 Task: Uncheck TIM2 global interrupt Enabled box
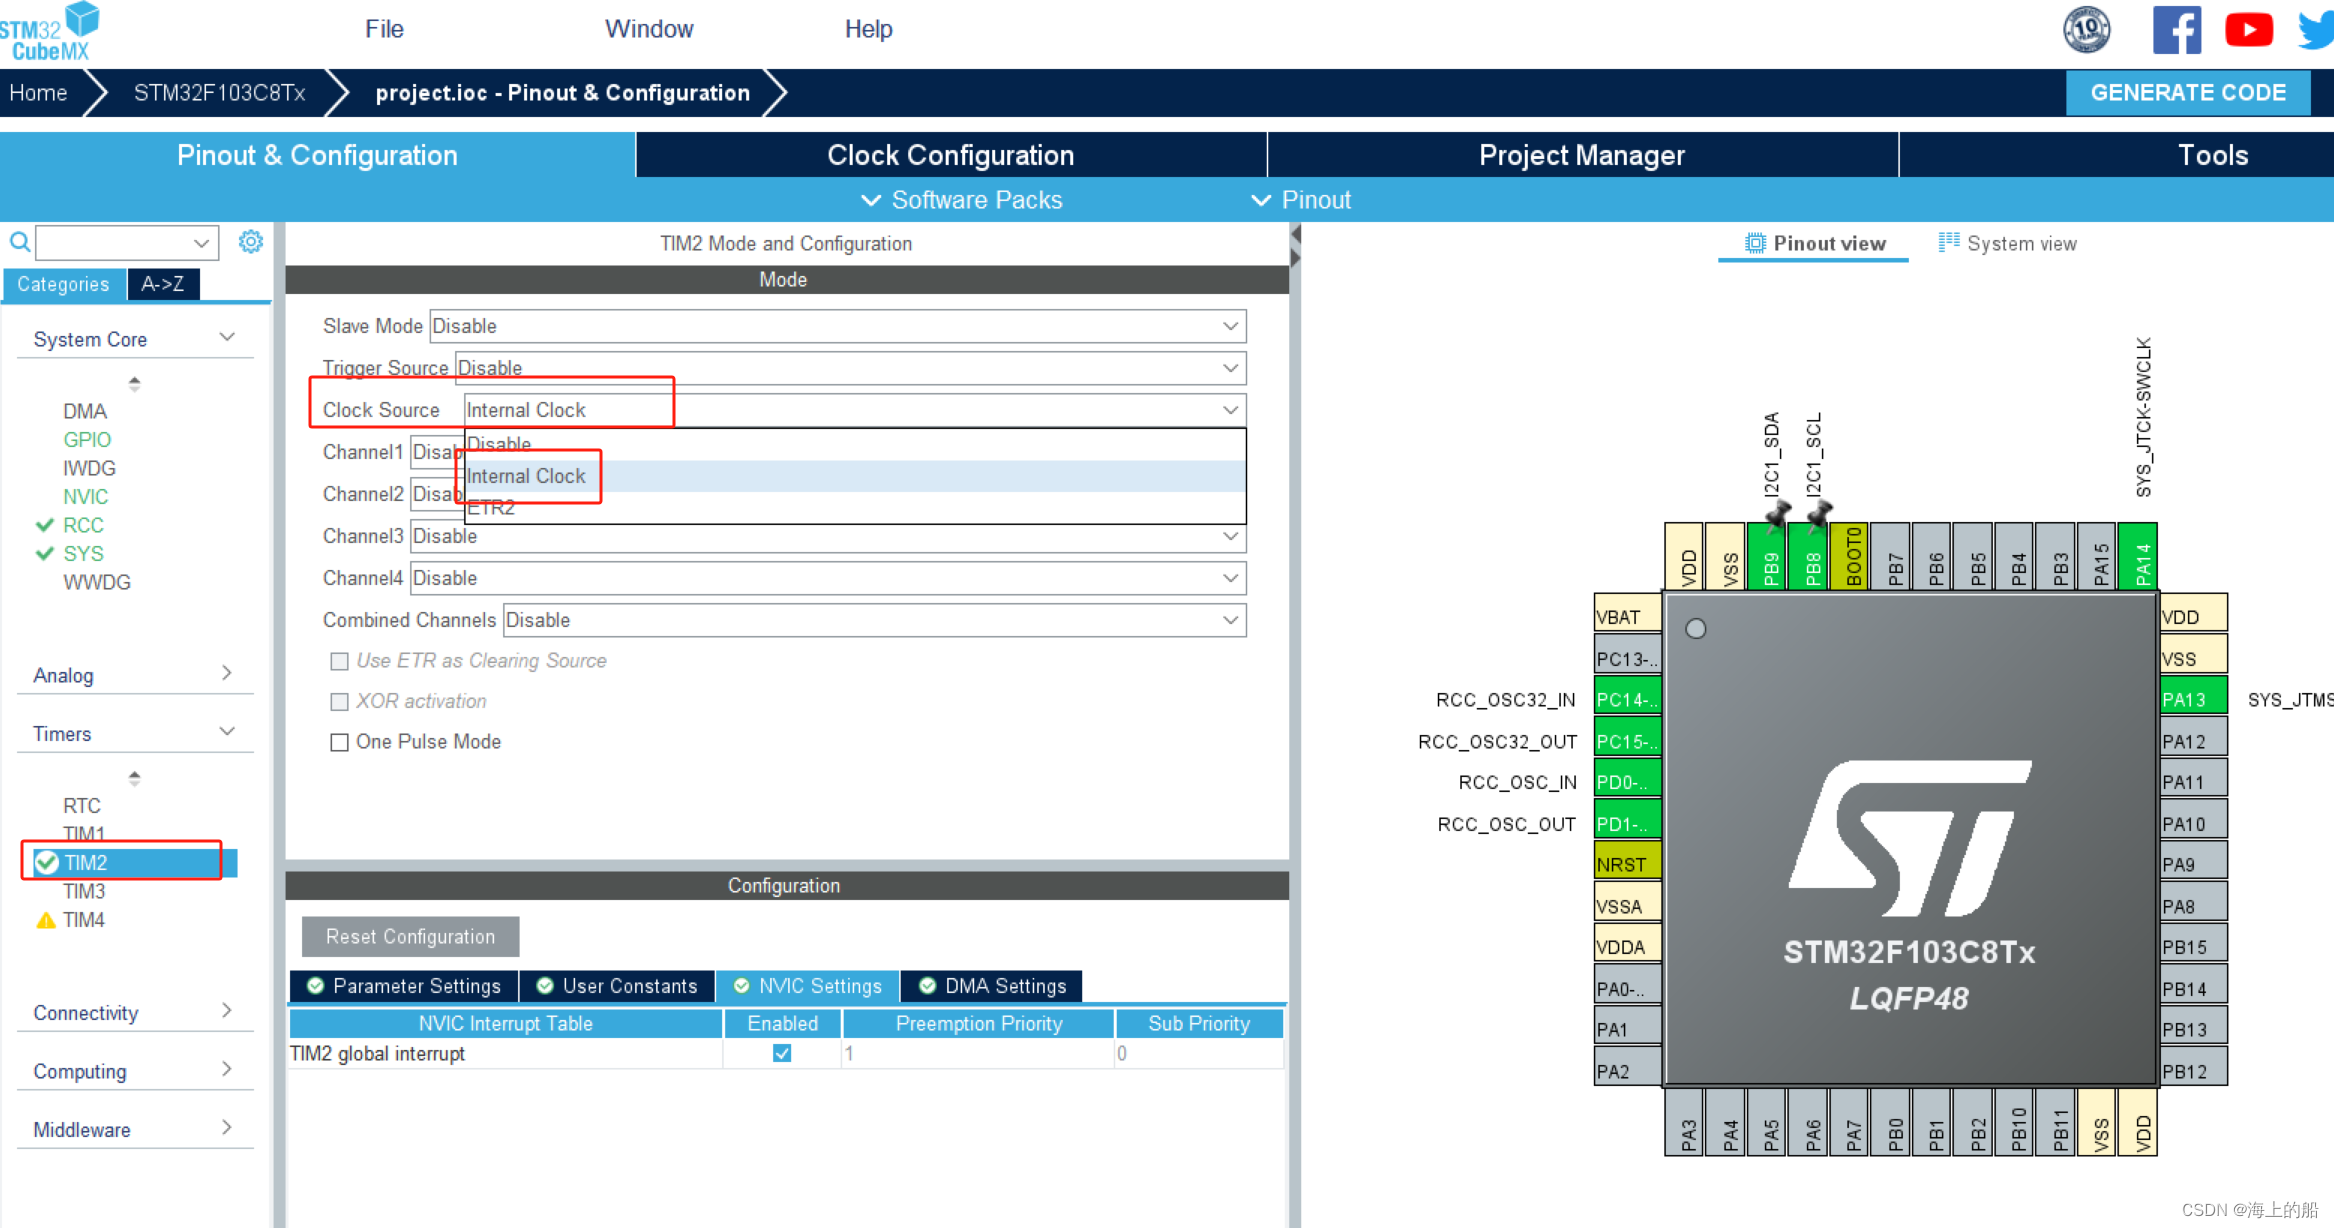pyautogui.click(x=782, y=1053)
